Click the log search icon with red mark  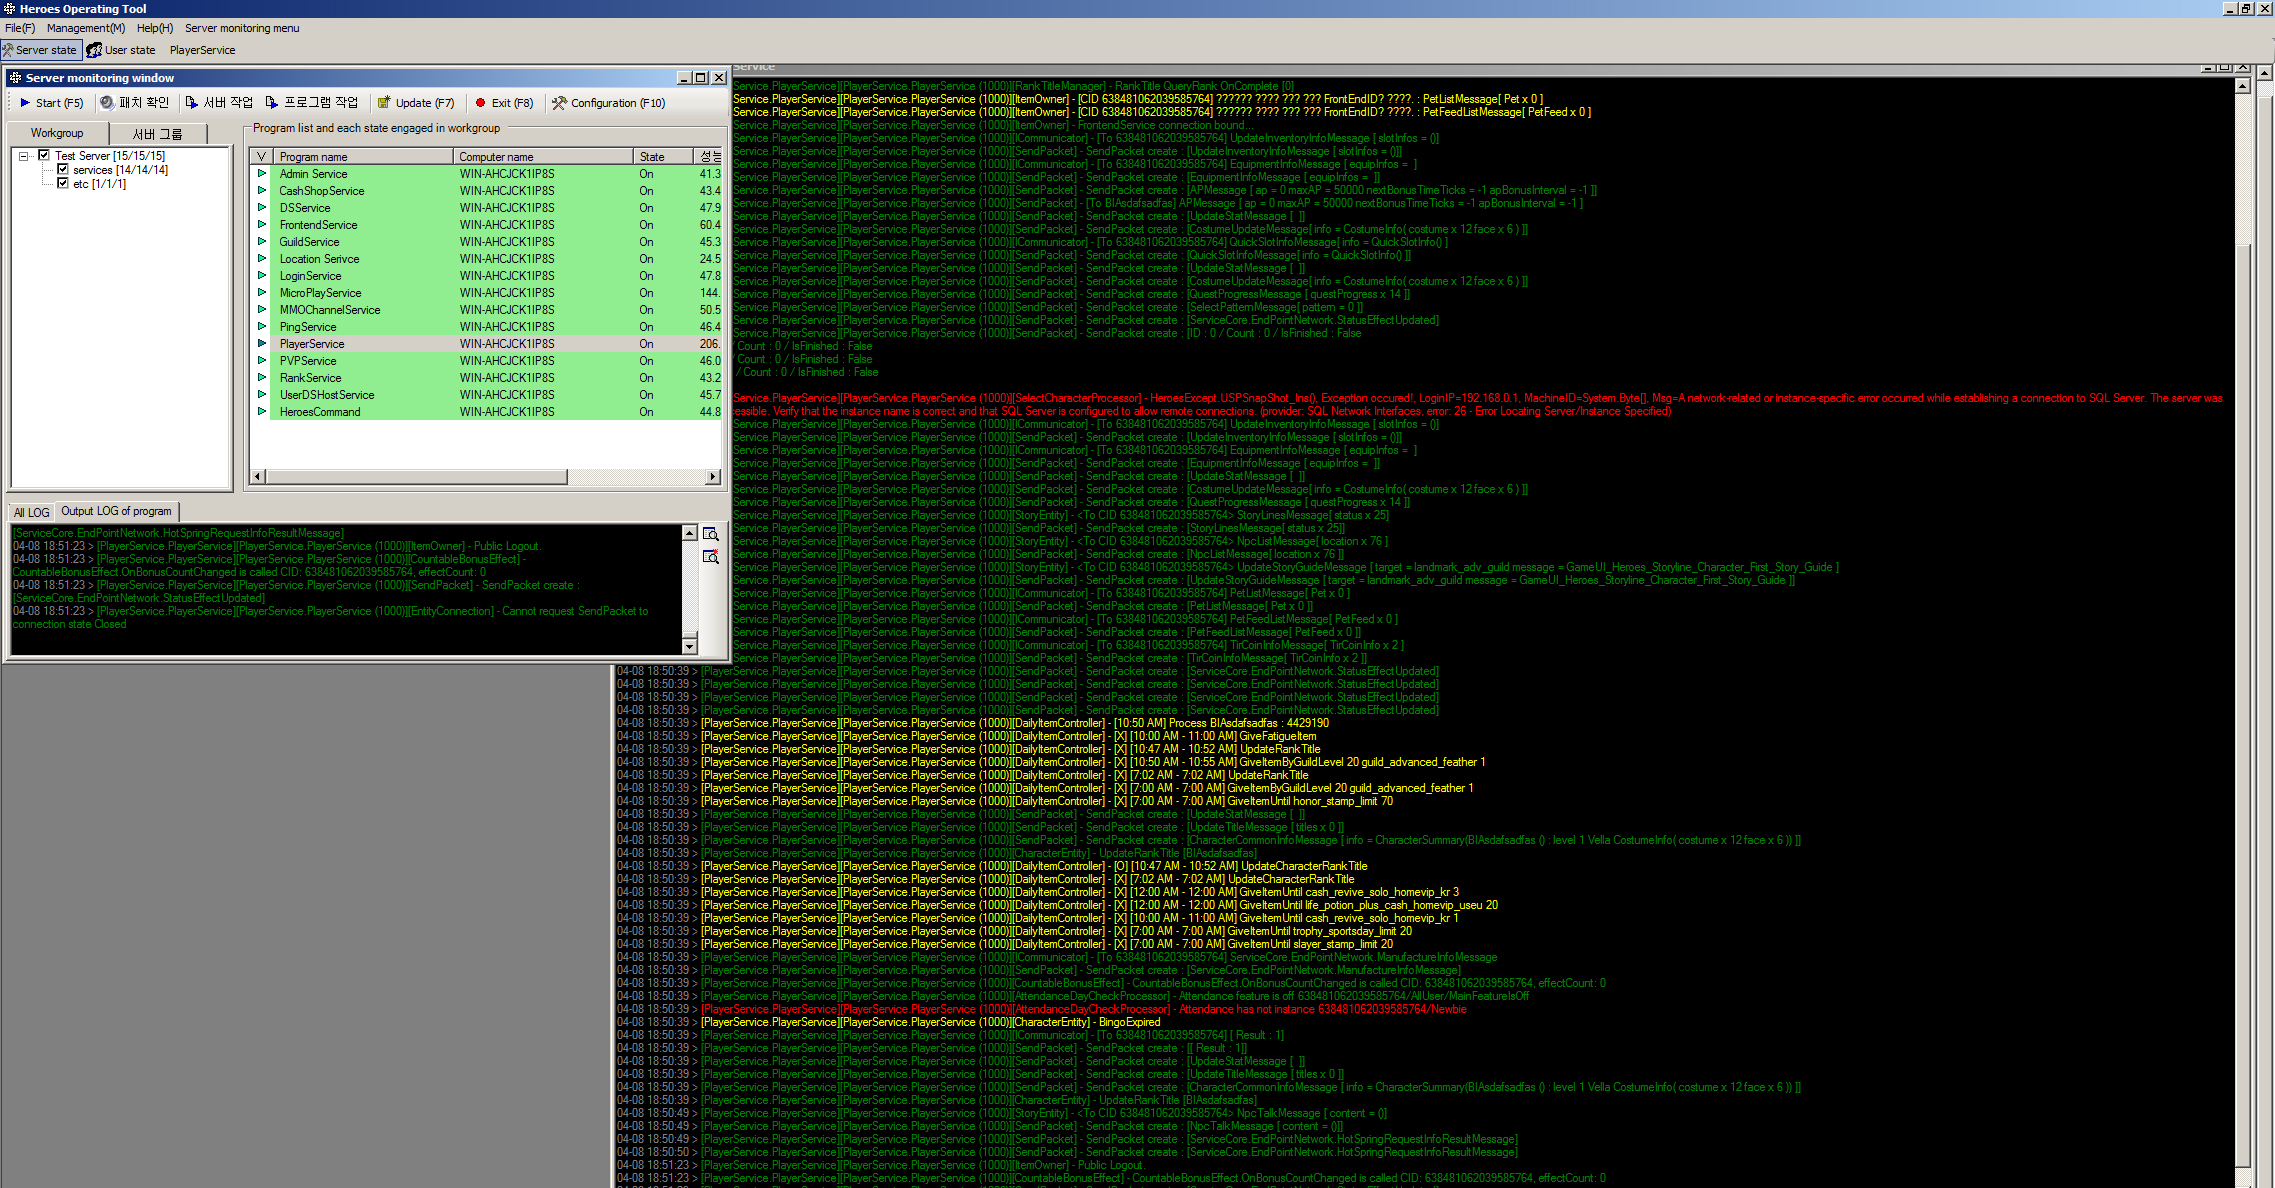pos(711,557)
